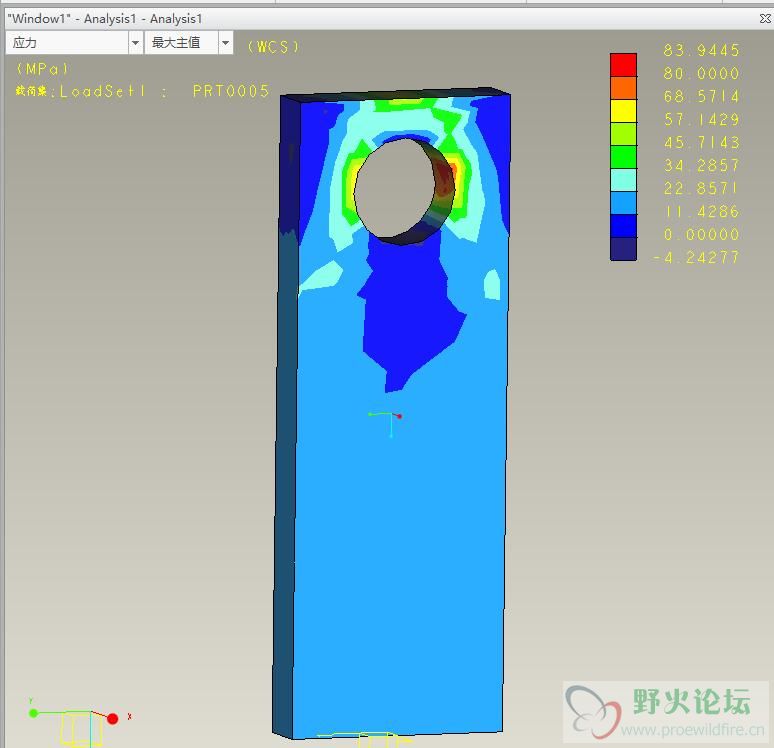Click the legend value 22.8571
The image size is (774, 748).
[x=701, y=189]
